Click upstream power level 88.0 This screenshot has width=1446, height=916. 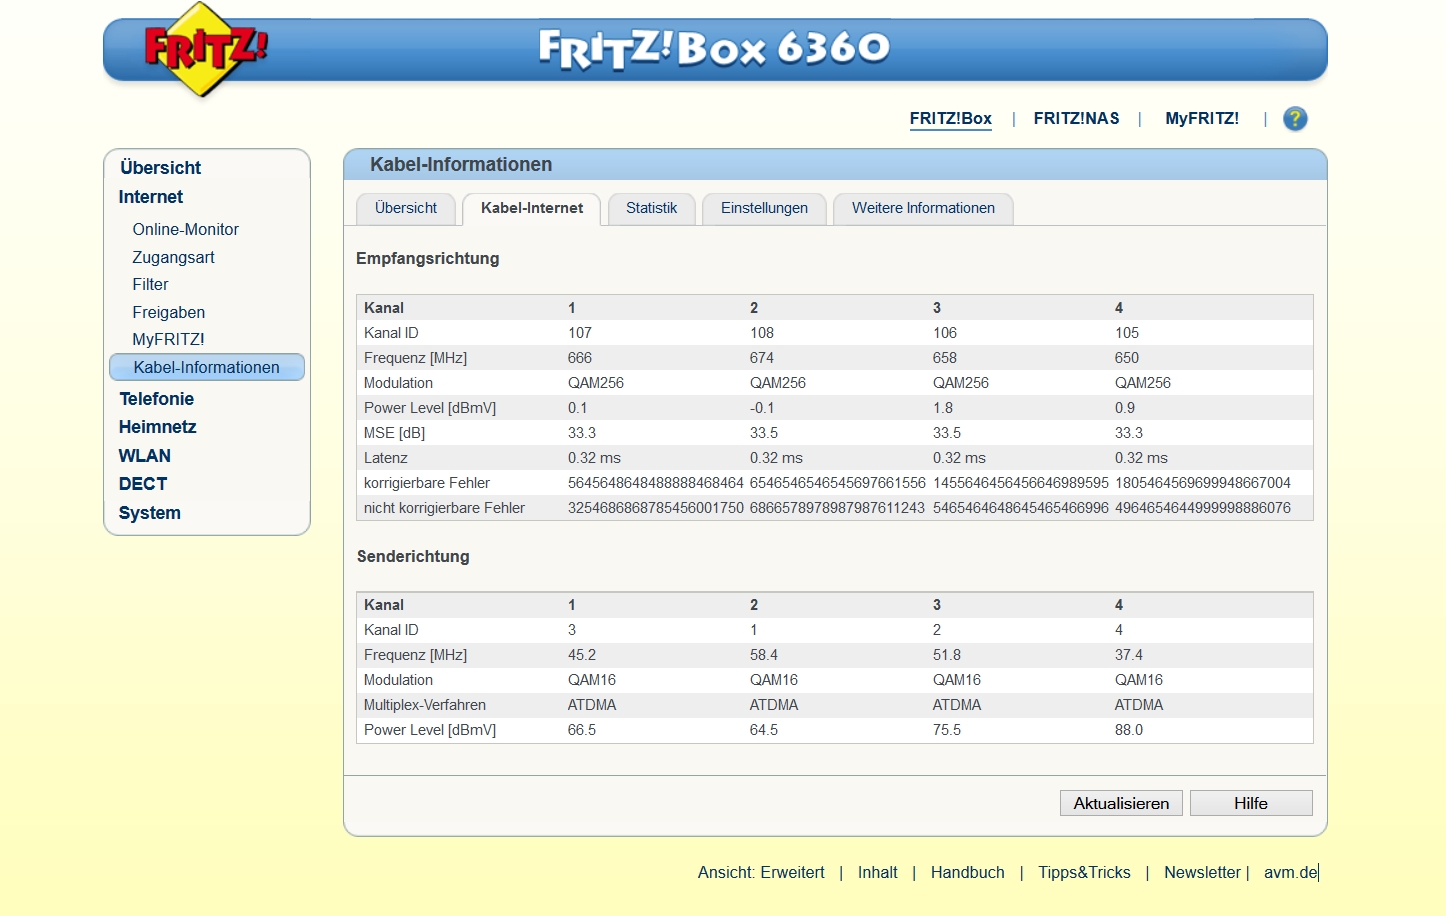pyautogui.click(x=1129, y=730)
